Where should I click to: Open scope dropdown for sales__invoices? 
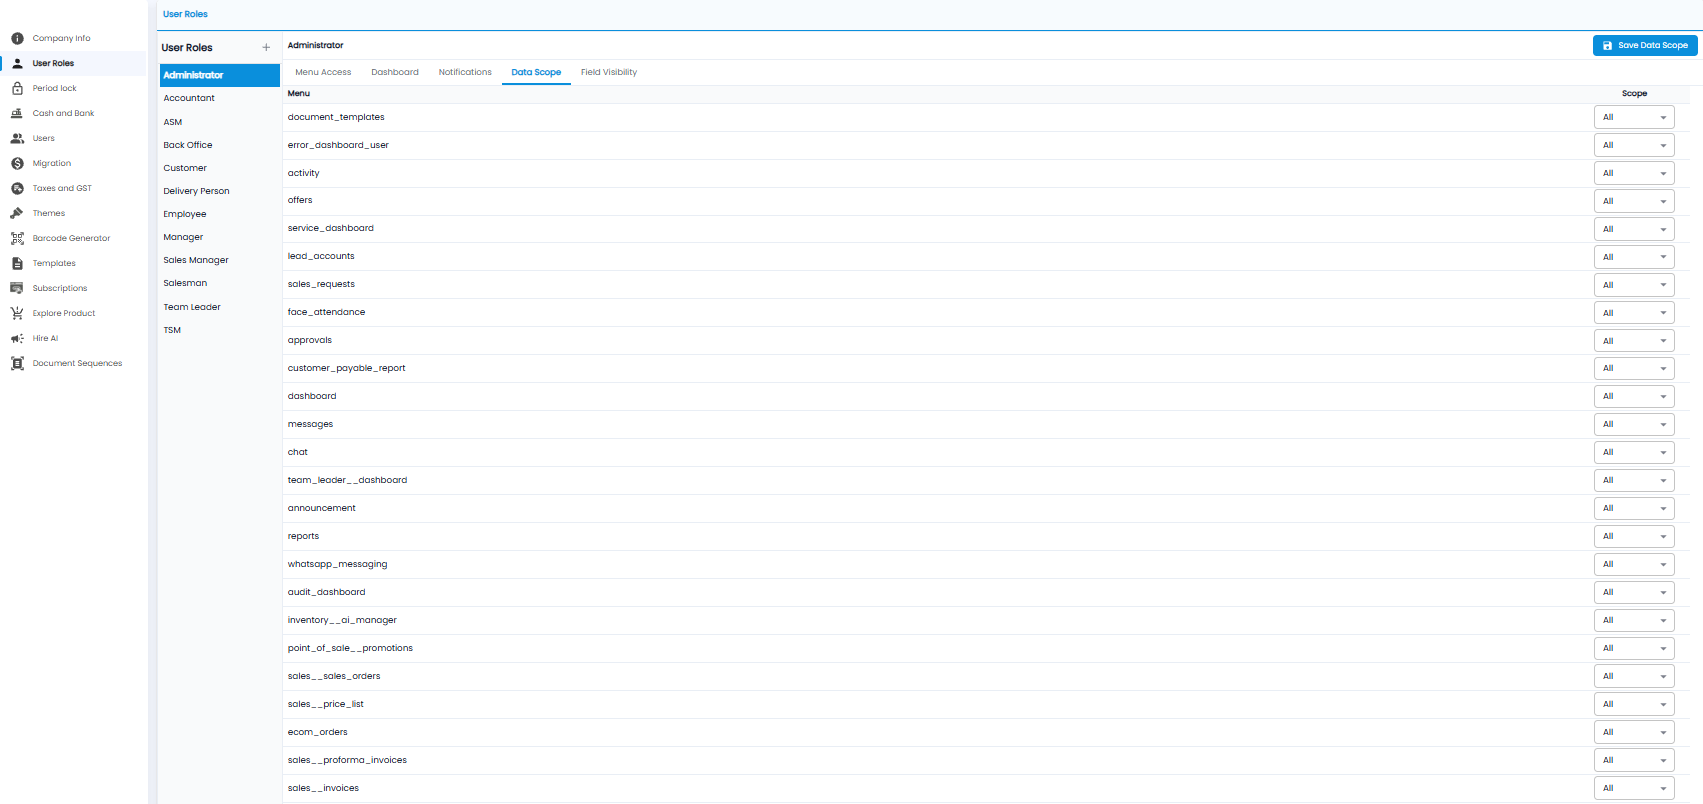point(1634,788)
